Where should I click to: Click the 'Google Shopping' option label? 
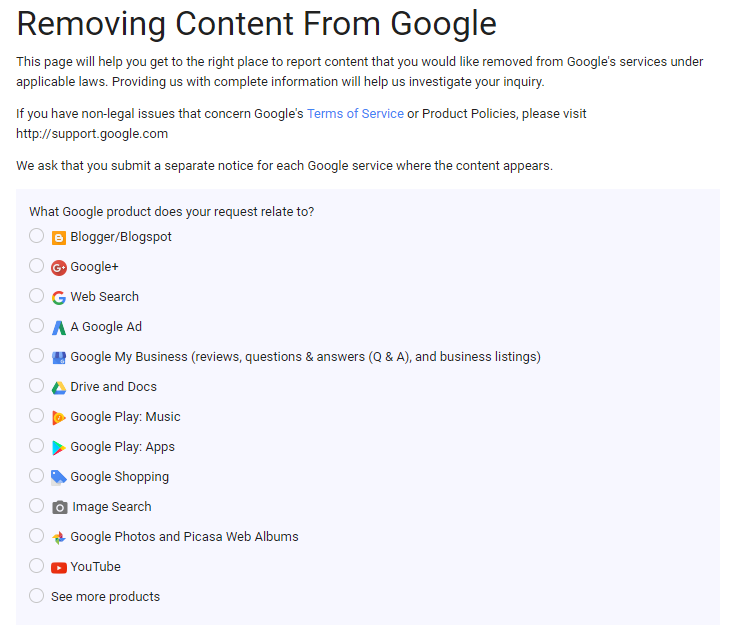pos(119,477)
